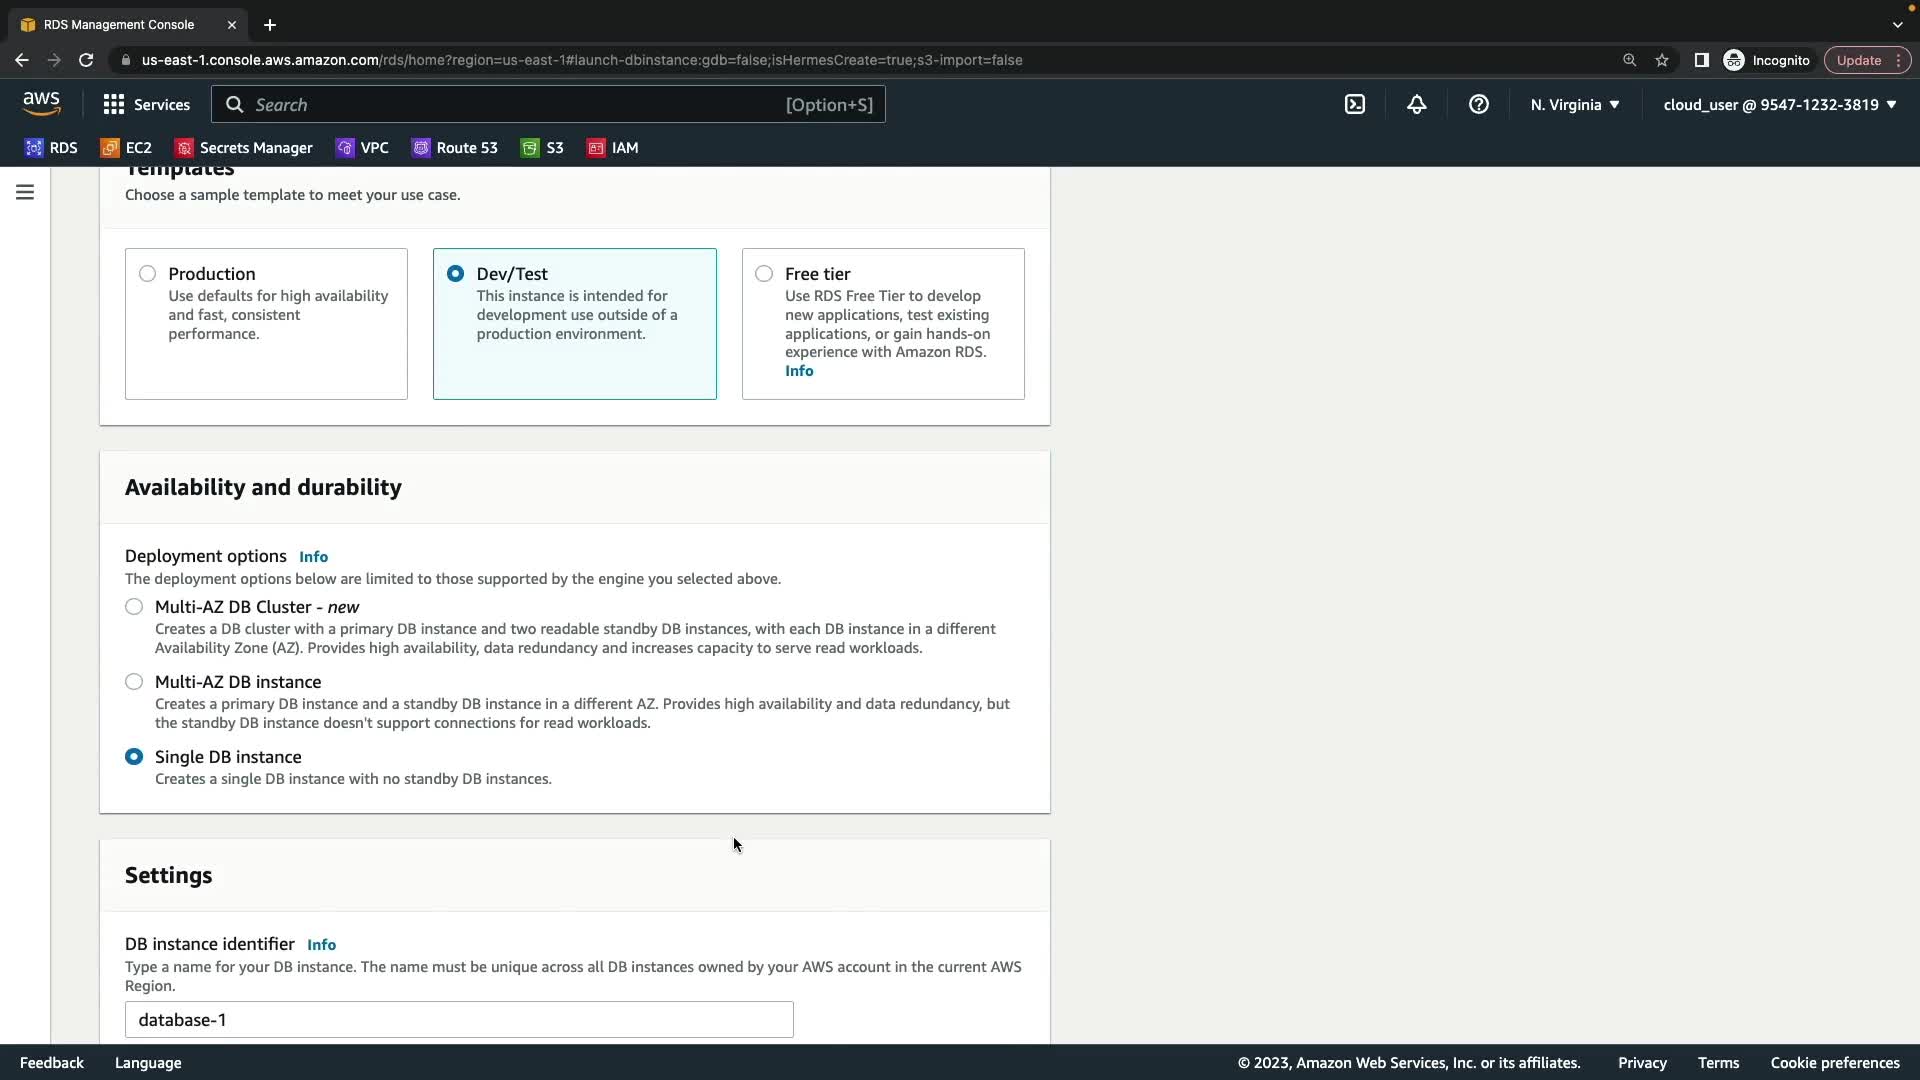Image resolution: width=1920 pixels, height=1080 pixels.
Task: Expand the cloud_user account menu
Action: pos(1779,104)
